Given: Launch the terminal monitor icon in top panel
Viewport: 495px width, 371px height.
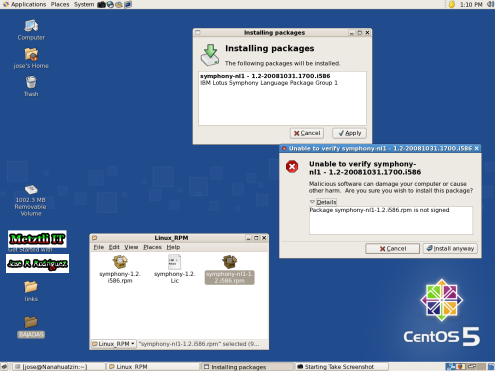Looking at the screenshot, I should coord(128,4).
